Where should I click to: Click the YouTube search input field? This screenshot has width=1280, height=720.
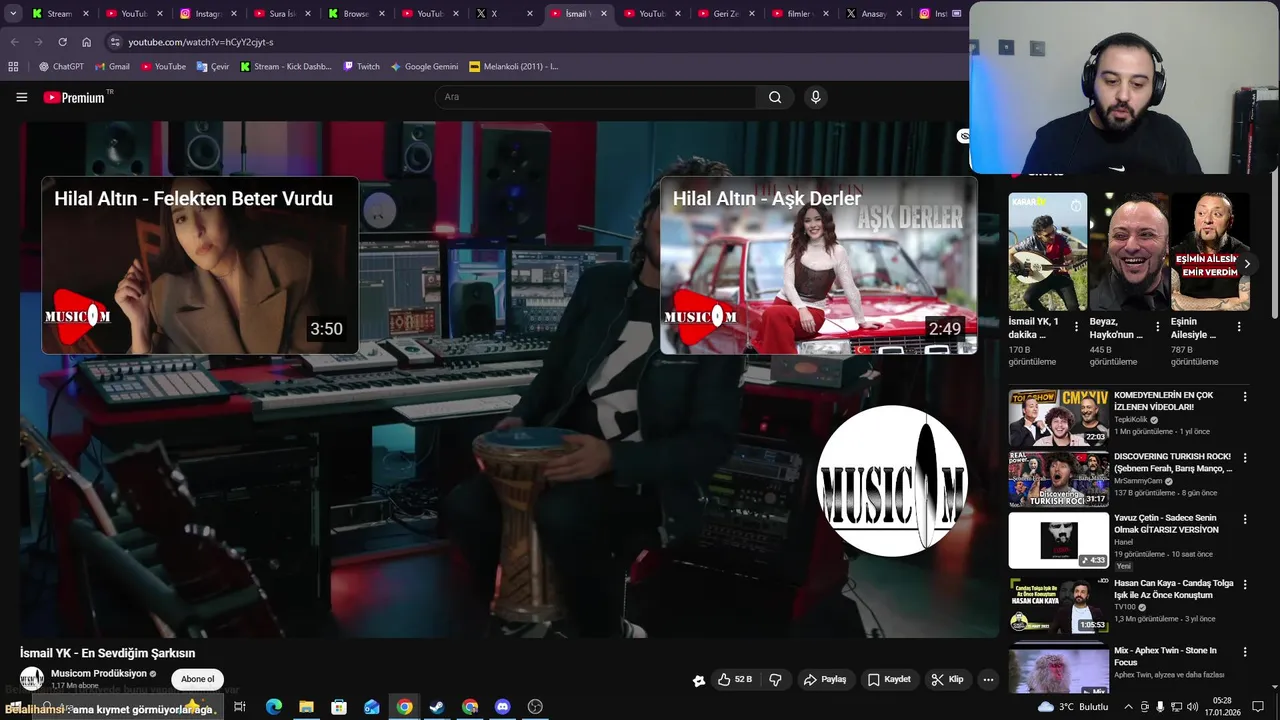pyautogui.click(x=596, y=97)
